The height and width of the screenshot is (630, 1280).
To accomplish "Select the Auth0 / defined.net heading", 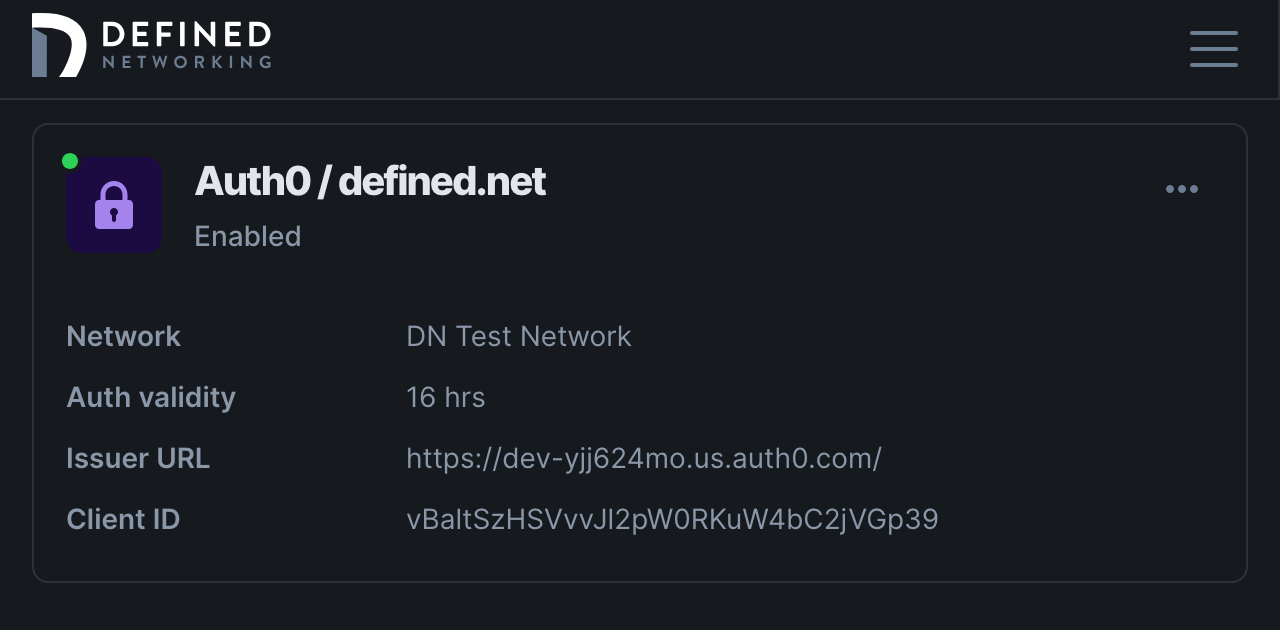I will pyautogui.click(x=370, y=181).
